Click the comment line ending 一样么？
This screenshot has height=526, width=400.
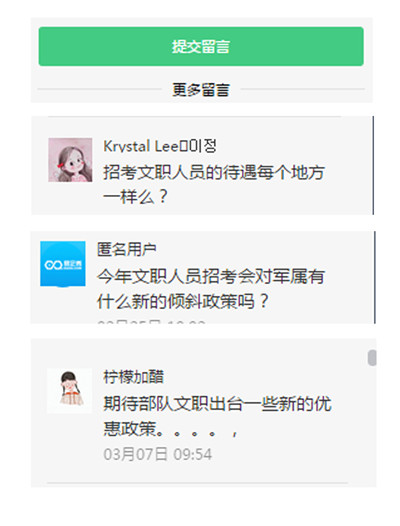pyautogui.click(x=135, y=197)
